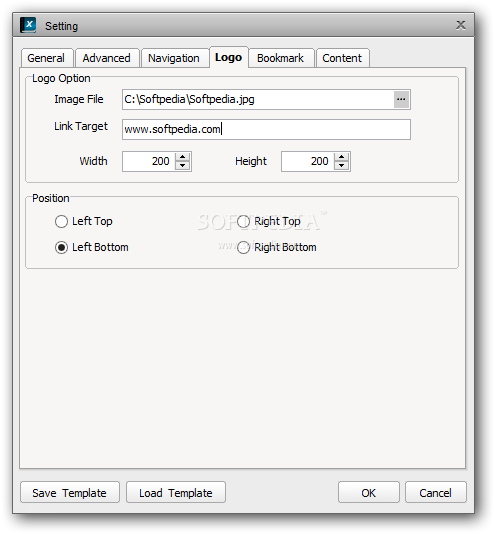Screen dimensions: 495x534
Task: Go to the Navigation tab
Action: pyautogui.click(x=174, y=58)
